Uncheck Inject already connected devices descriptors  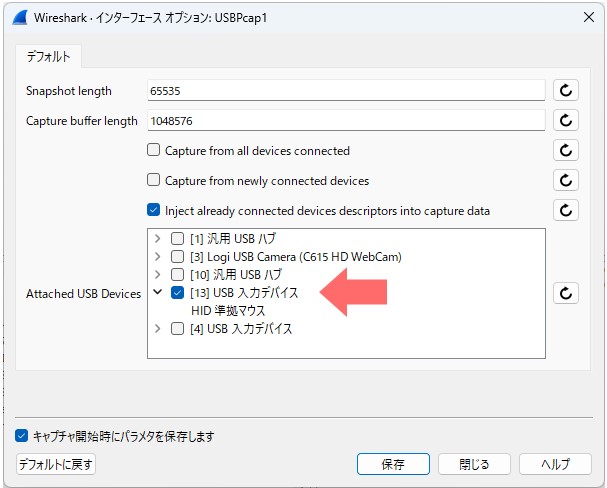tap(154, 211)
